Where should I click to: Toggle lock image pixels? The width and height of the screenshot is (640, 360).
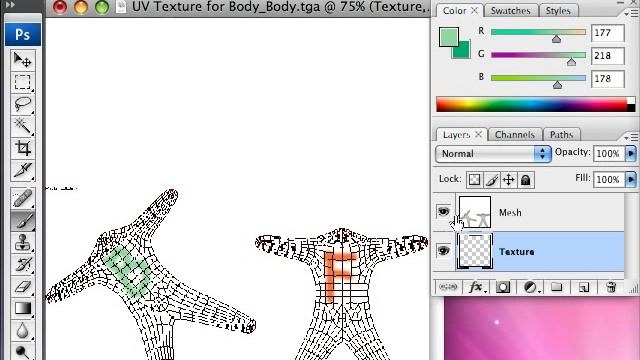(x=491, y=180)
